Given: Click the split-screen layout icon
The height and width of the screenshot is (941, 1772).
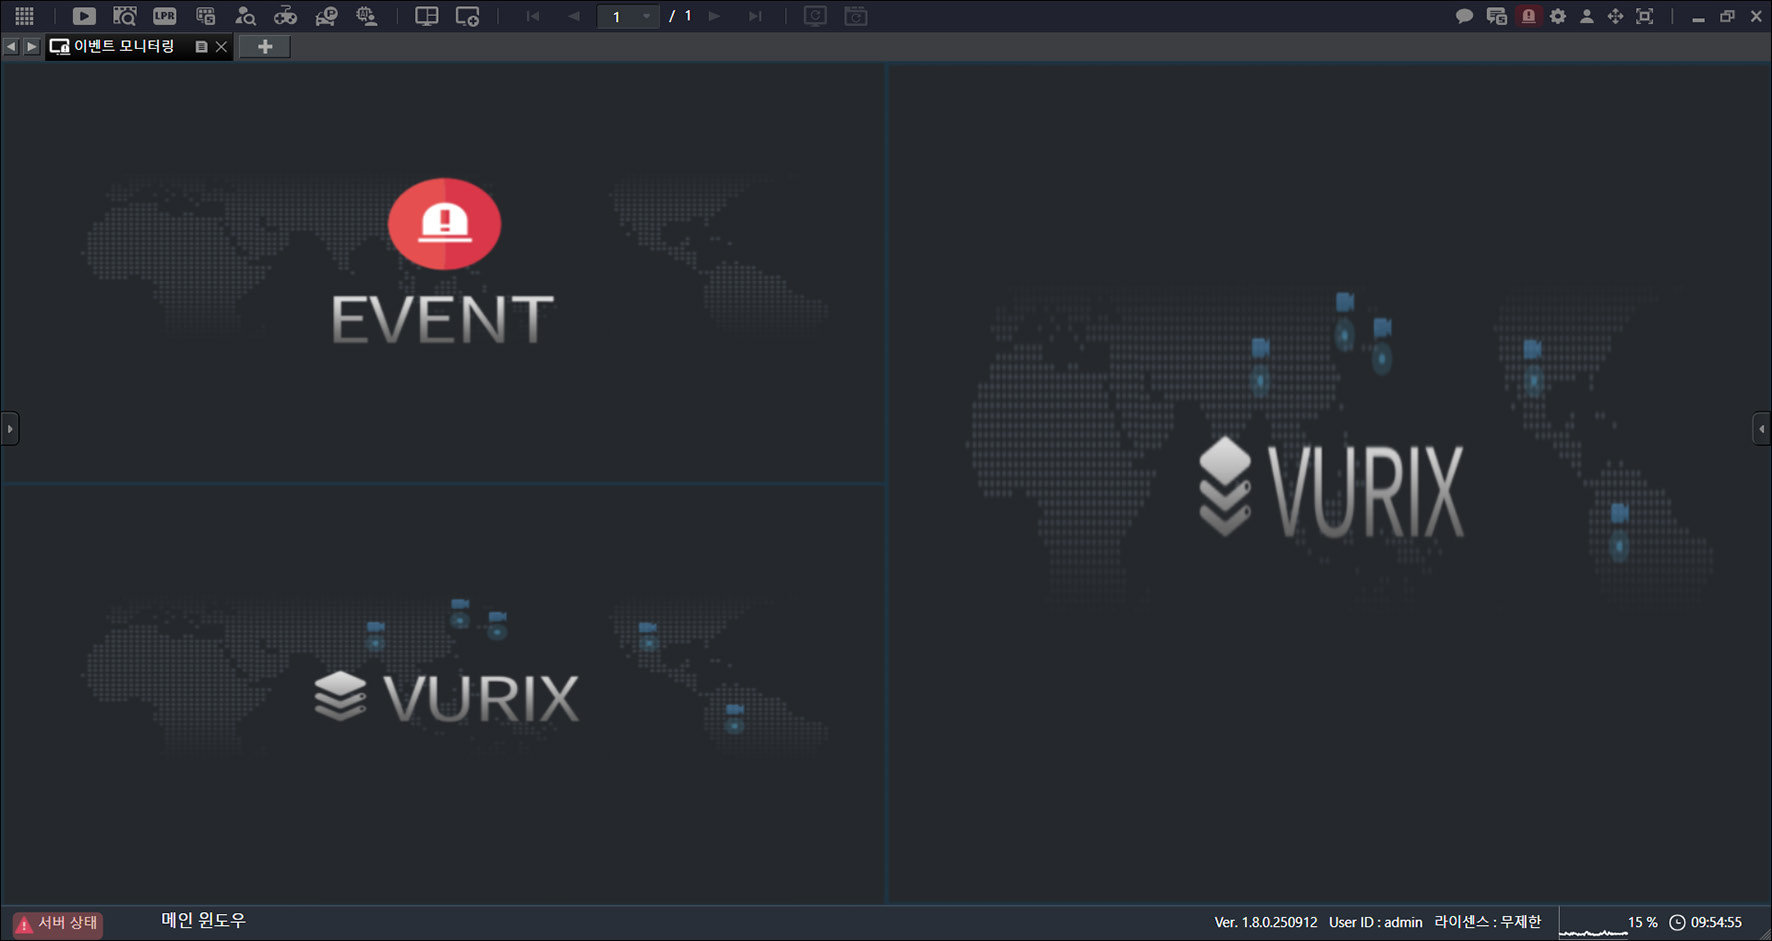Looking at the screenshot, I should (x=427, y=16).
